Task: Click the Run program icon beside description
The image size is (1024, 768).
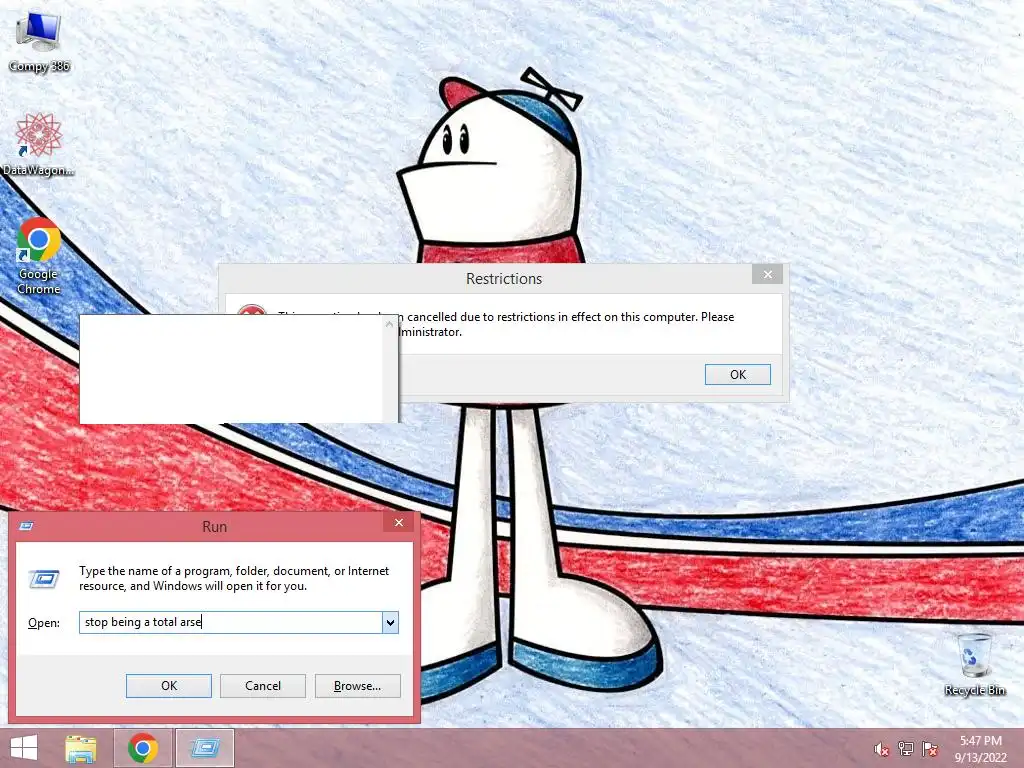Action: click(x=44, y=579)
